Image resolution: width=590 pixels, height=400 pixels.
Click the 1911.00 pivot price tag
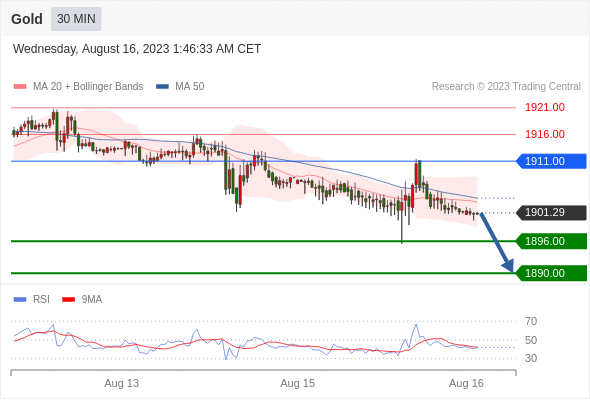[551, 161]
